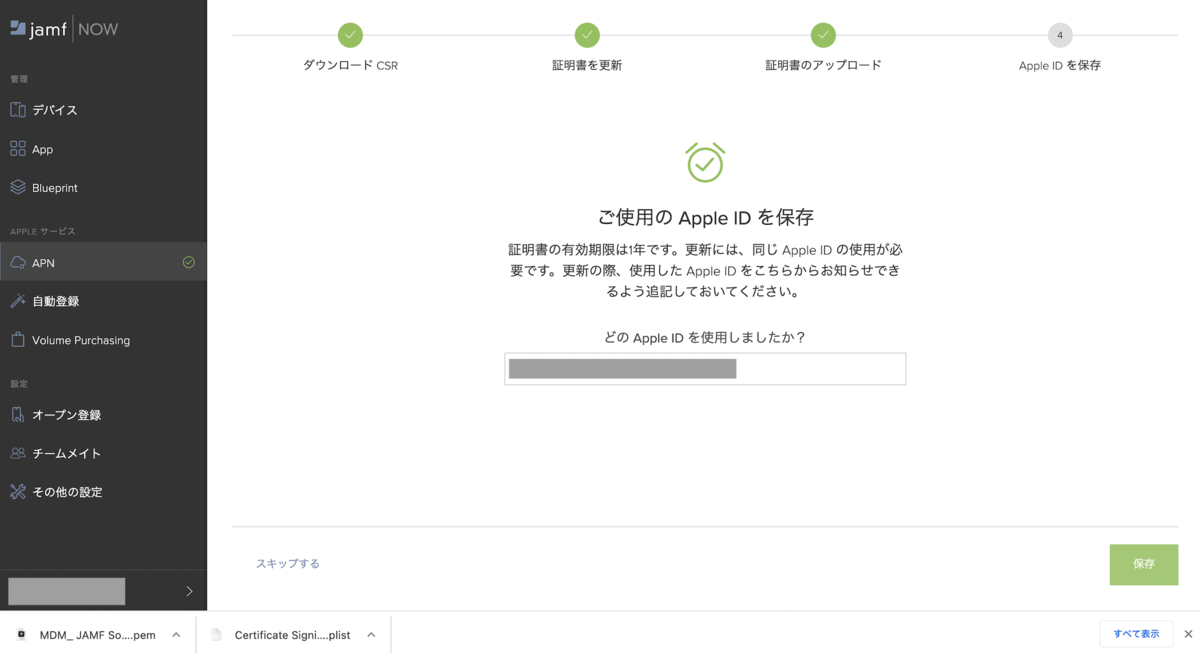Open オープン登録 settings

point(103,414)
